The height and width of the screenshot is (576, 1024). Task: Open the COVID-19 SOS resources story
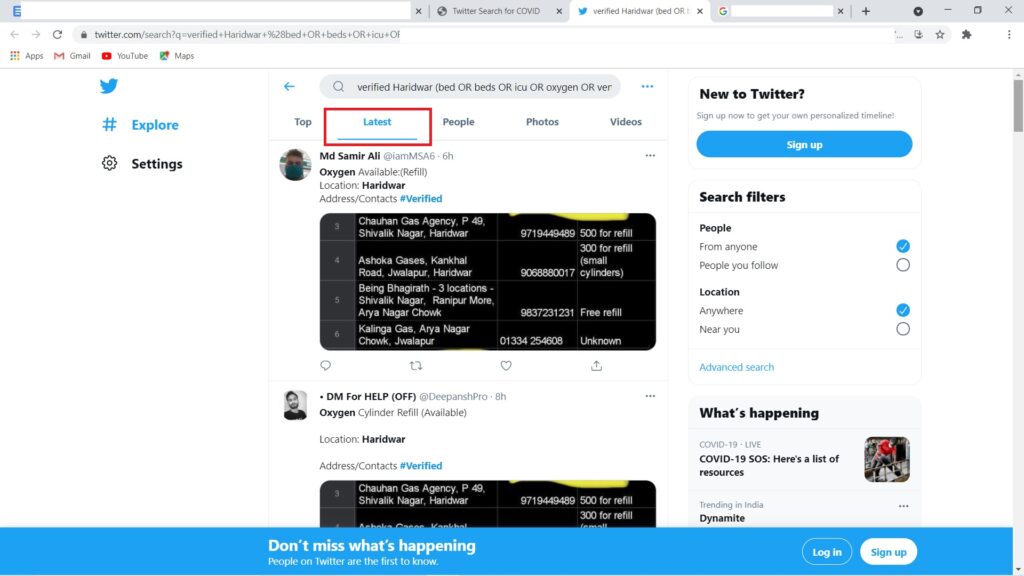769,466
